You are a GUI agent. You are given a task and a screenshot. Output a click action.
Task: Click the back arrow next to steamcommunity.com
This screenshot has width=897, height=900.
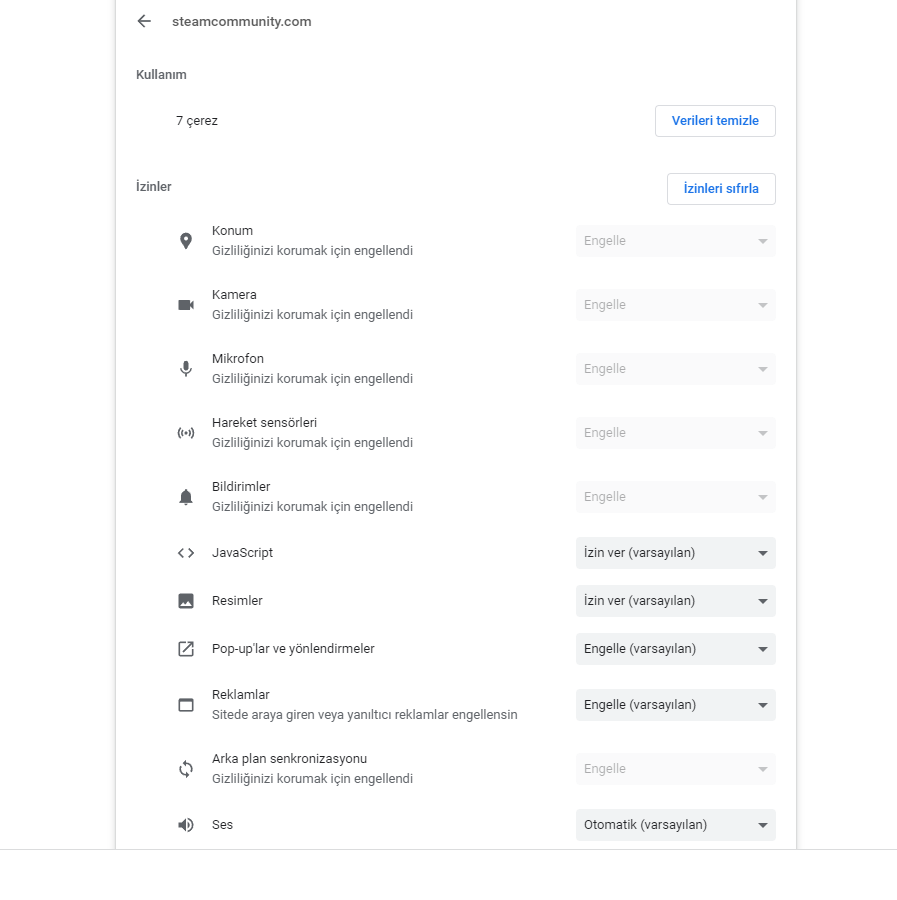(144, 21)
